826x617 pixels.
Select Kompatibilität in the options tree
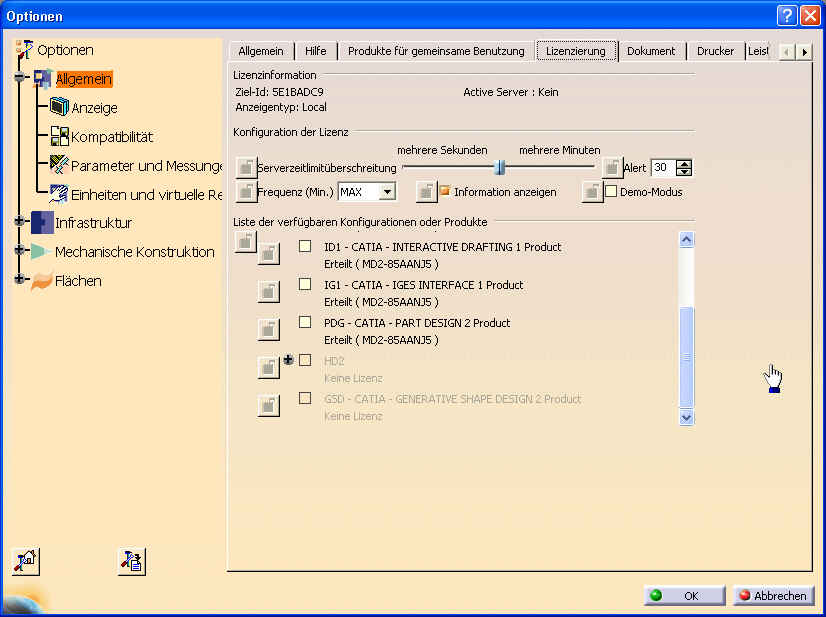point(112,137)
